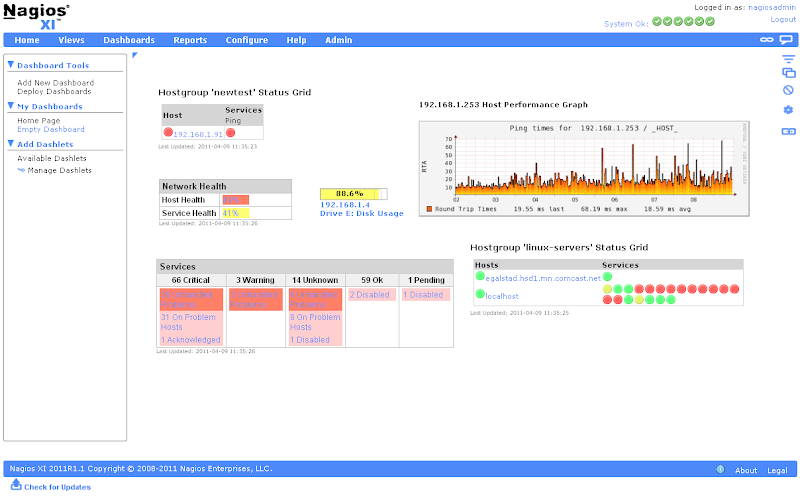The image size is (800, 497).
Task: Click the filter icon in right sidebar
Action: [x=787, y=59]
